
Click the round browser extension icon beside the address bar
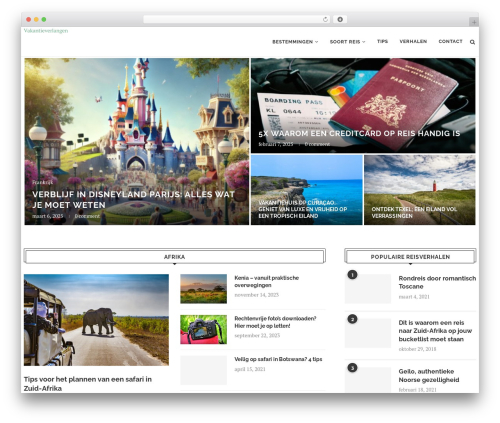click(x=340, y=20)
